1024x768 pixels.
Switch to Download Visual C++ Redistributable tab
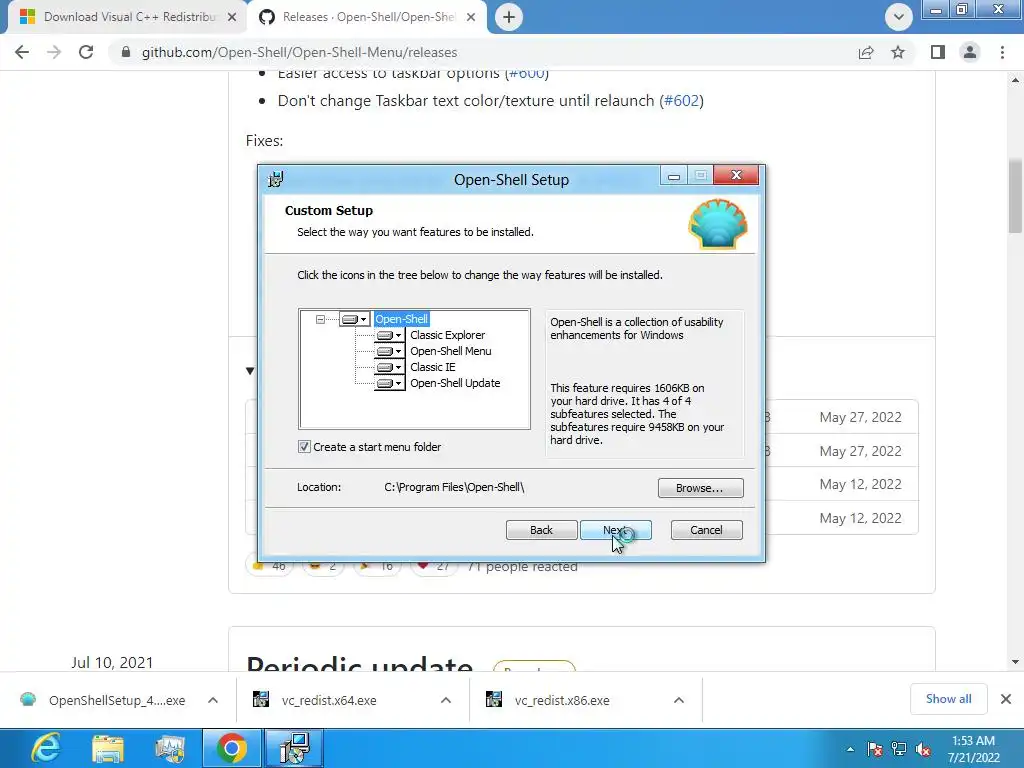[129, 17]
